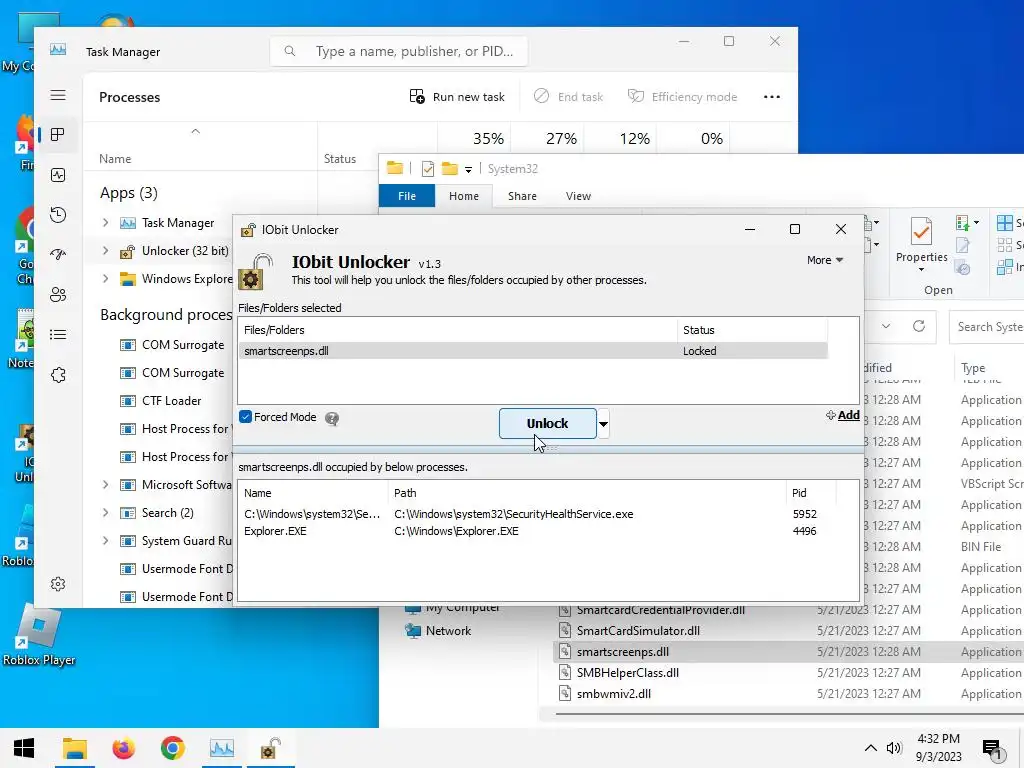Select smartscreenps.dll row in Unlocker file list
The image size is (1024, 768).
click(x=534, y=351)
